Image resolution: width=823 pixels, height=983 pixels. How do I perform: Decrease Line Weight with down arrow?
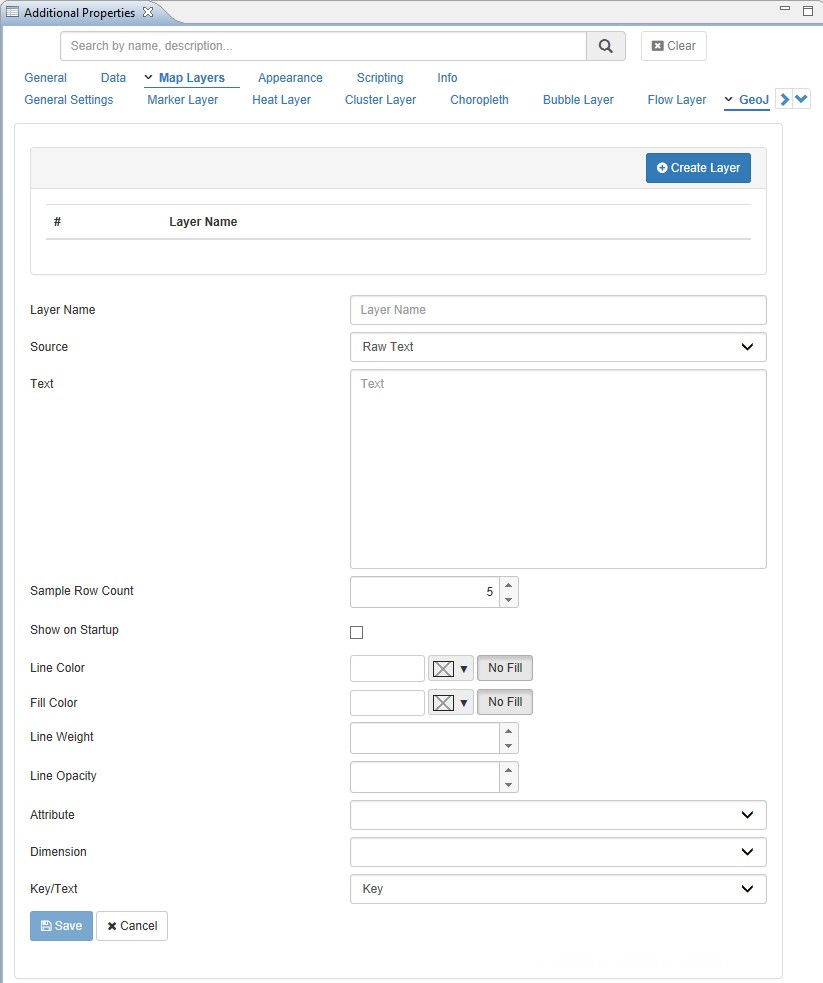pos(509,746)
